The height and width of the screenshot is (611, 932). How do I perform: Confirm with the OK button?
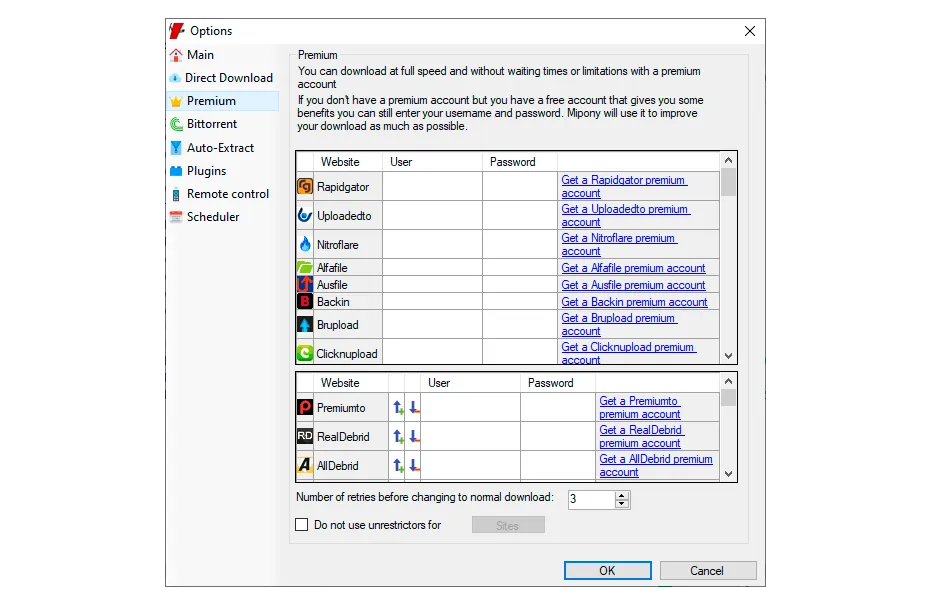pos(607,571)
